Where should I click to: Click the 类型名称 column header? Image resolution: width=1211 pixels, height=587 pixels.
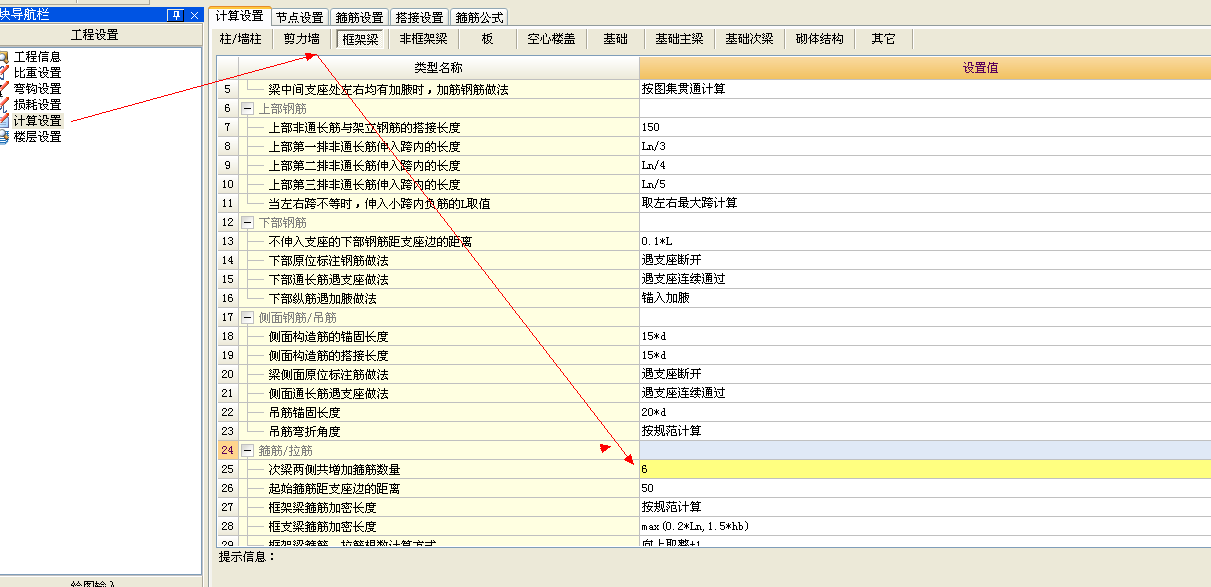[438, 68]
